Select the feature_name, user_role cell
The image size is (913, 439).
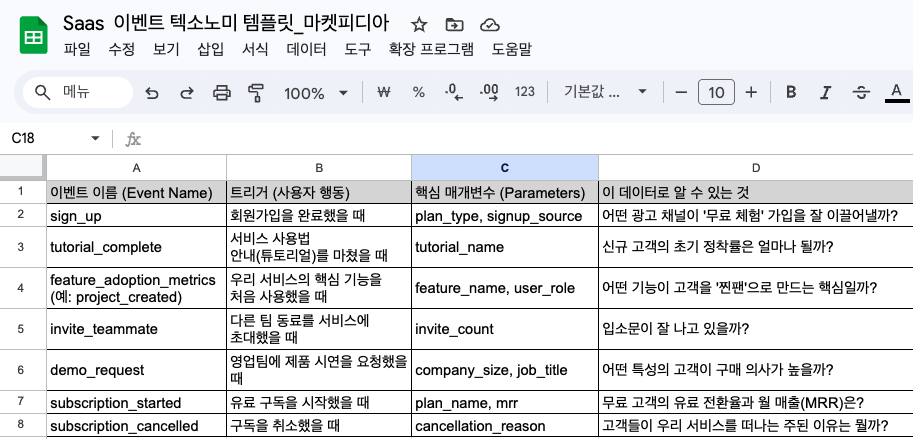tap(505, 288)
